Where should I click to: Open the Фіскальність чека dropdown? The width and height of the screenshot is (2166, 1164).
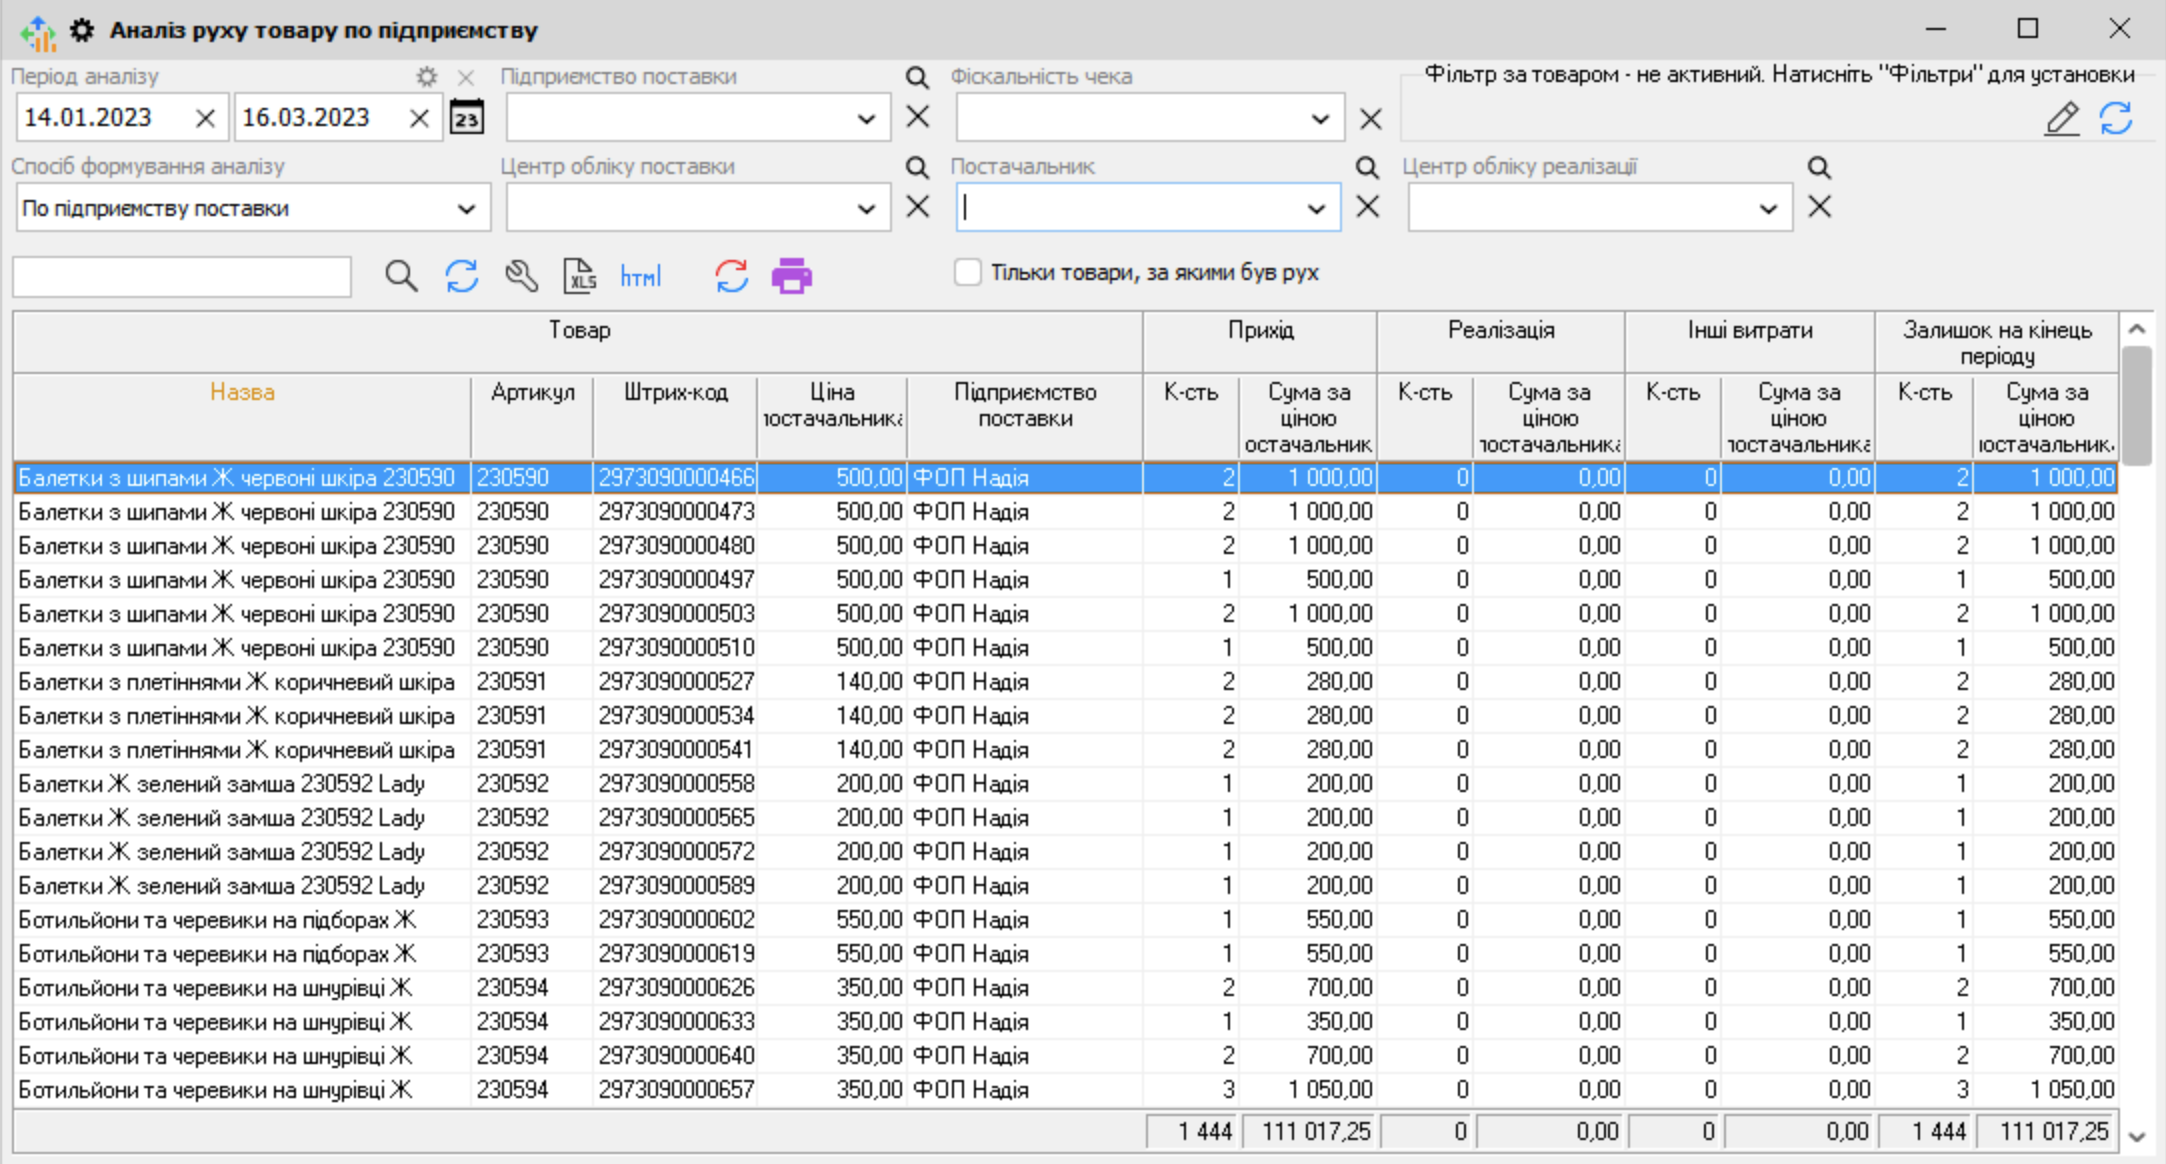[x=1320, y=119]
